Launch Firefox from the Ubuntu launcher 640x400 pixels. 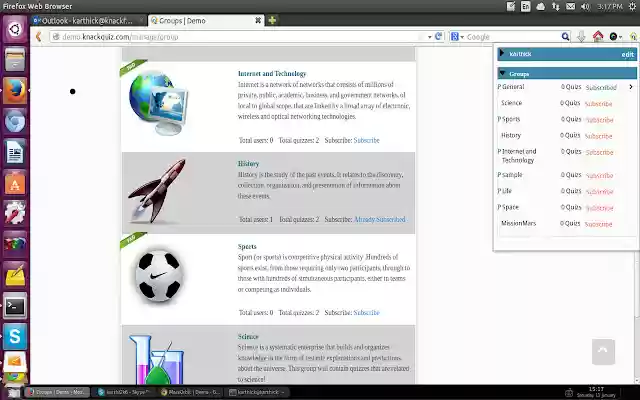(x=15, y=90)
